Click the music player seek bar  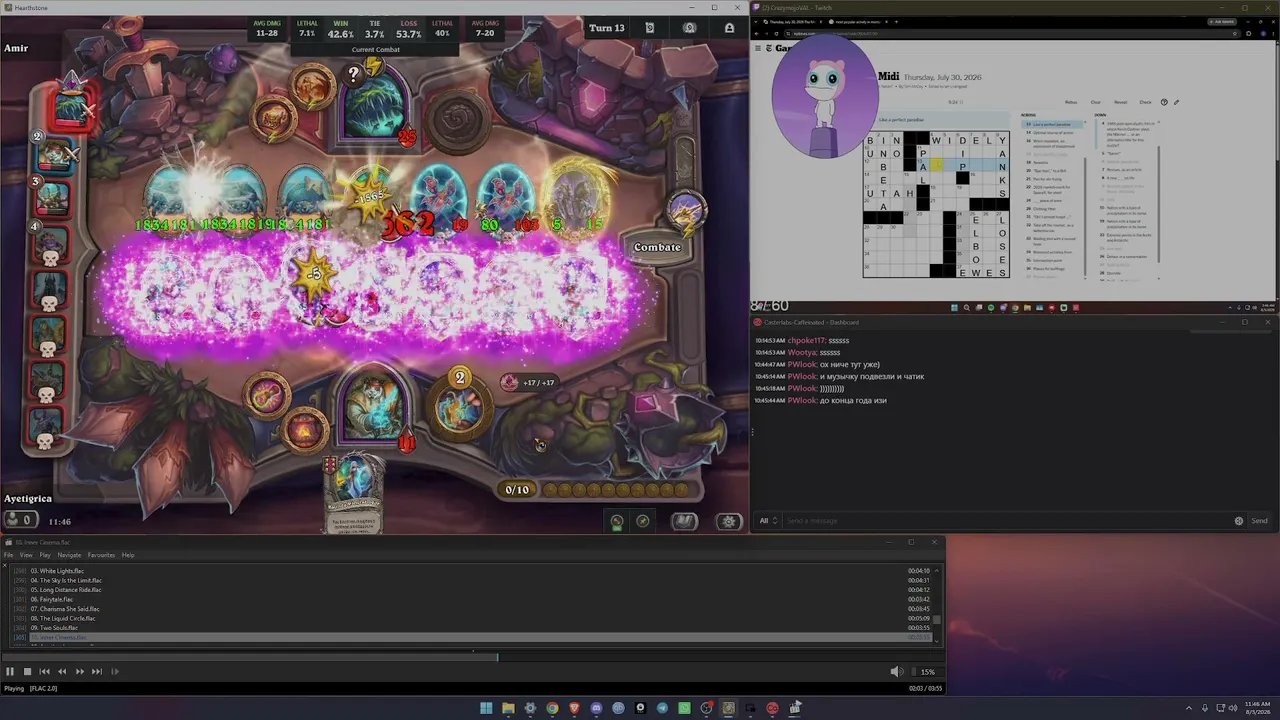tap(472, 657)
